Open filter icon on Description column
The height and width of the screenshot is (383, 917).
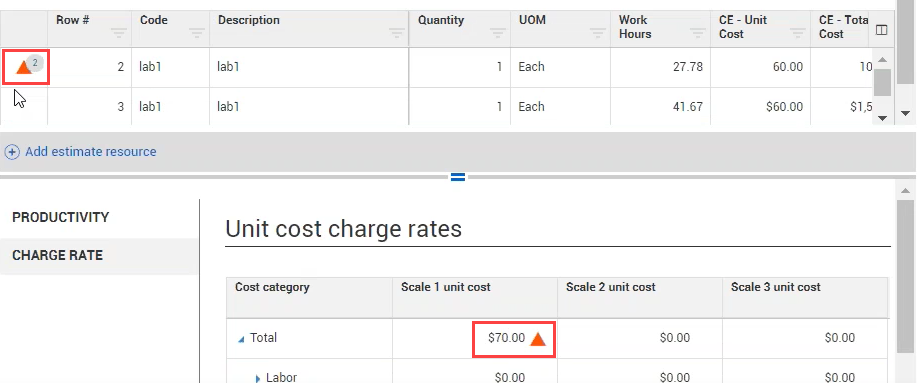(397, 33)
